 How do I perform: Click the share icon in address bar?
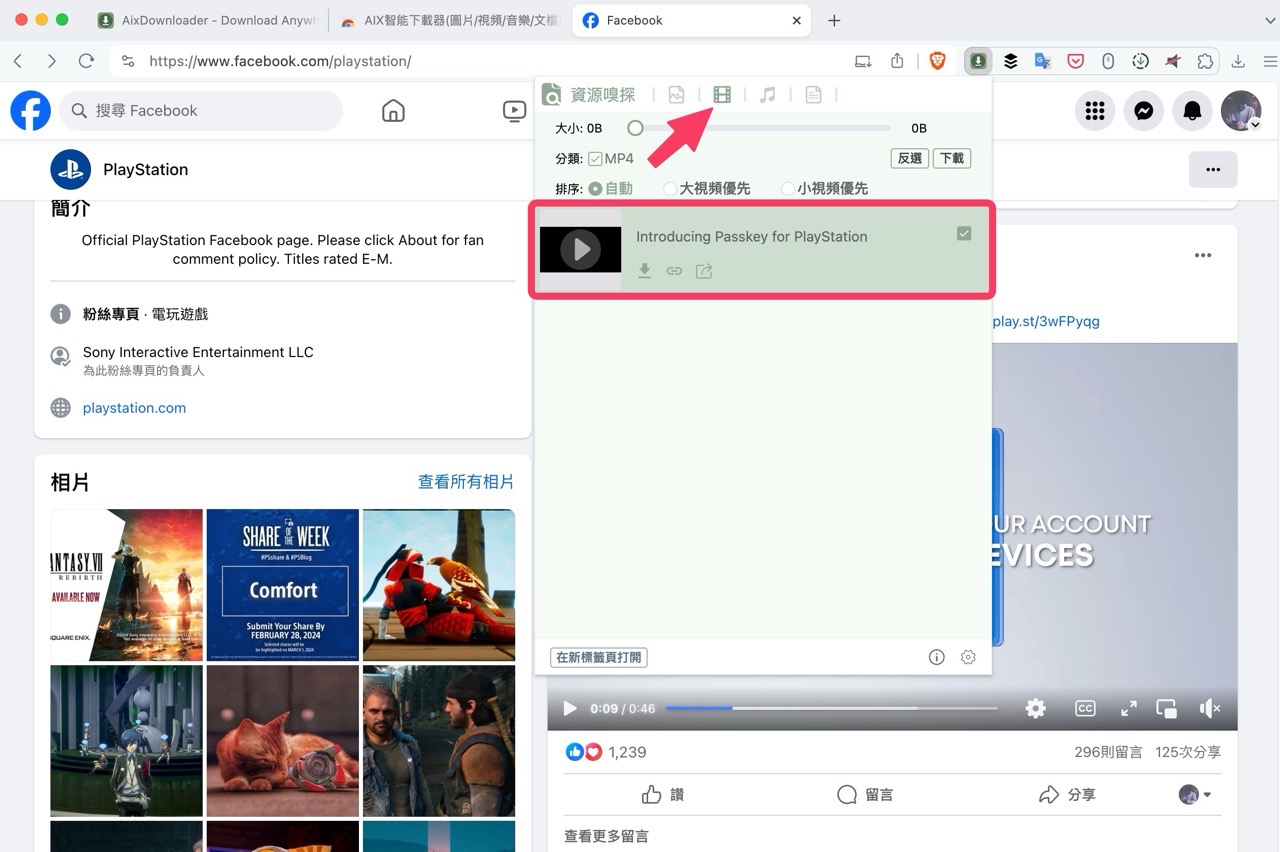click(x=897, y=61)
